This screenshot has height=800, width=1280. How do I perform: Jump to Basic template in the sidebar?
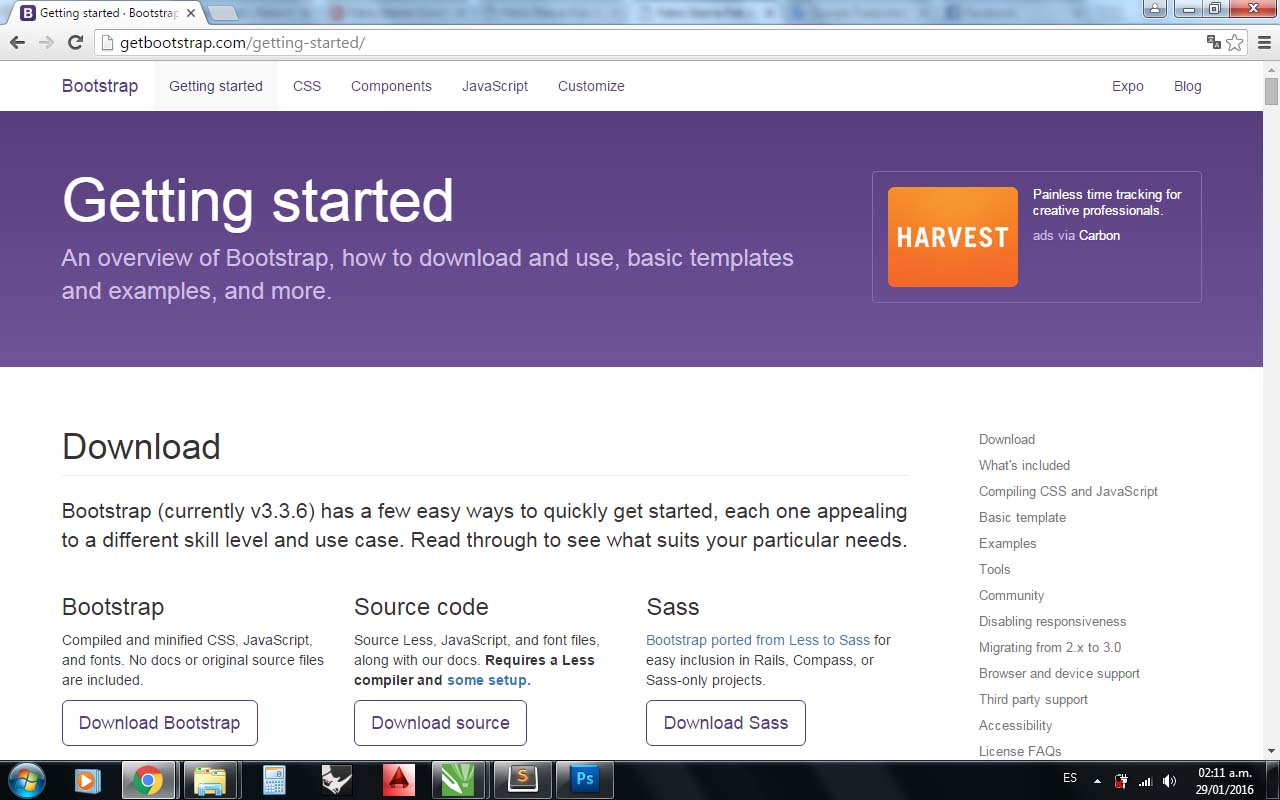pyautogui.click(x=1022, y=517)
